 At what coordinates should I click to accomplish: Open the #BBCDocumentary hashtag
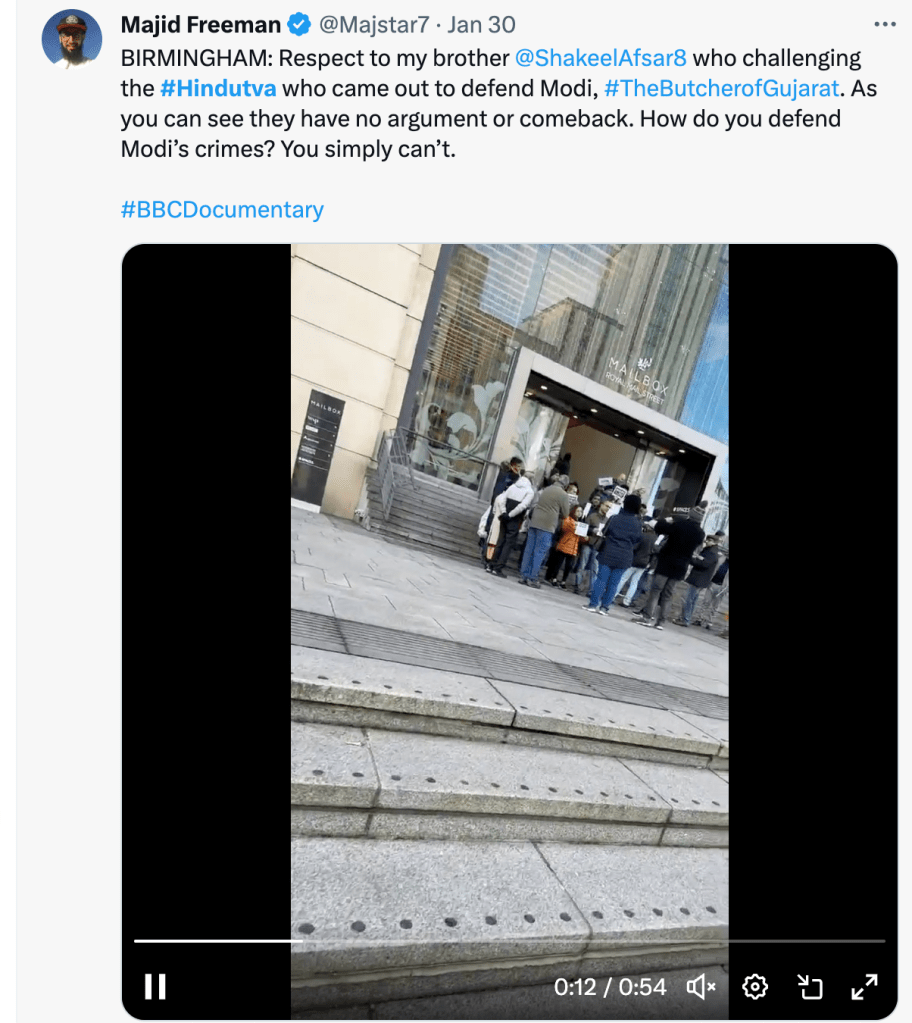[222, 209]
